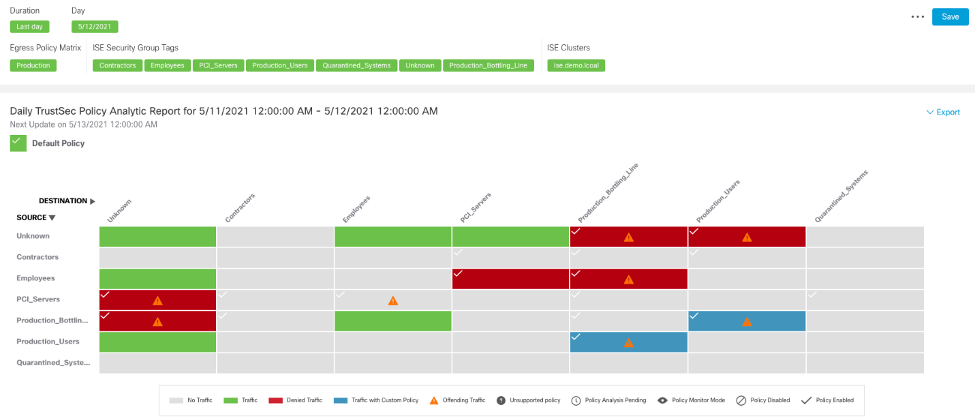This screenshot has width=977, height=420.
Task: Click warning icon in Production_Users to Production_Bottling_Line cell
Action: (629, 343)
